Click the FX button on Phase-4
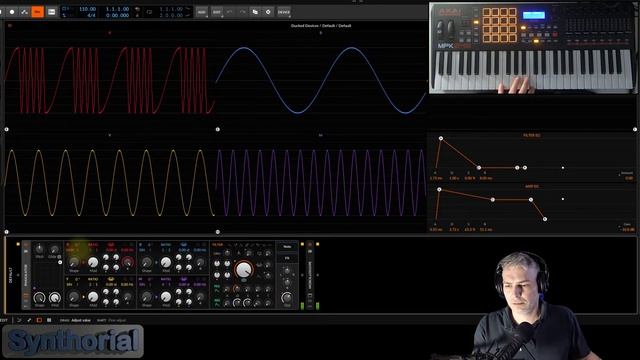 (x=287, y=258)
